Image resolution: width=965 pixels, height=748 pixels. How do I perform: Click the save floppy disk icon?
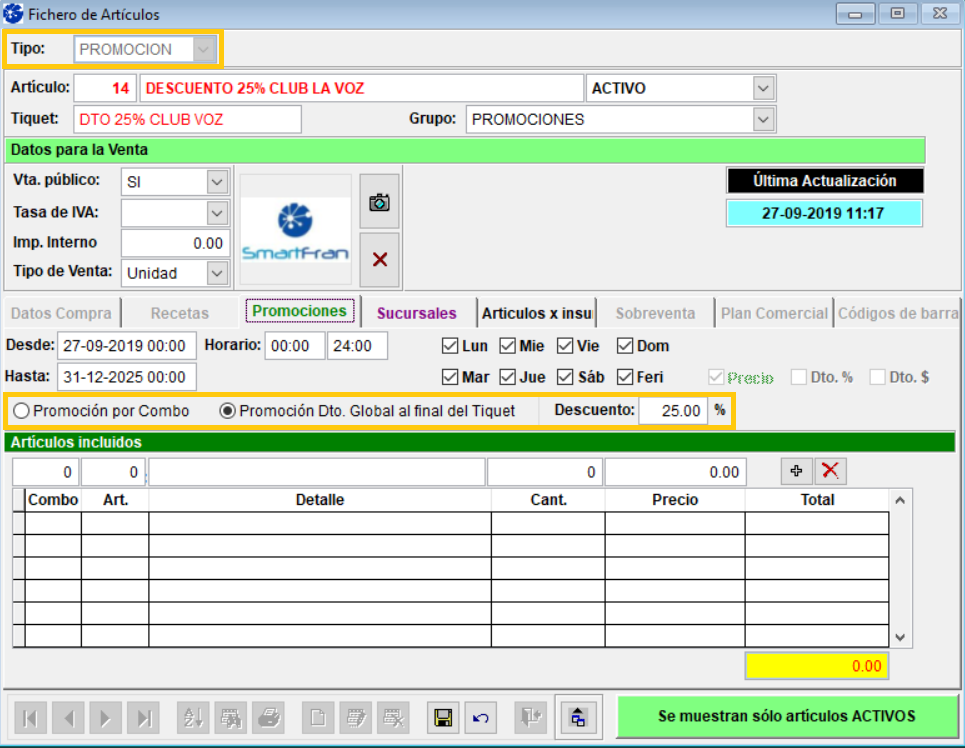(x=442, y=716)
